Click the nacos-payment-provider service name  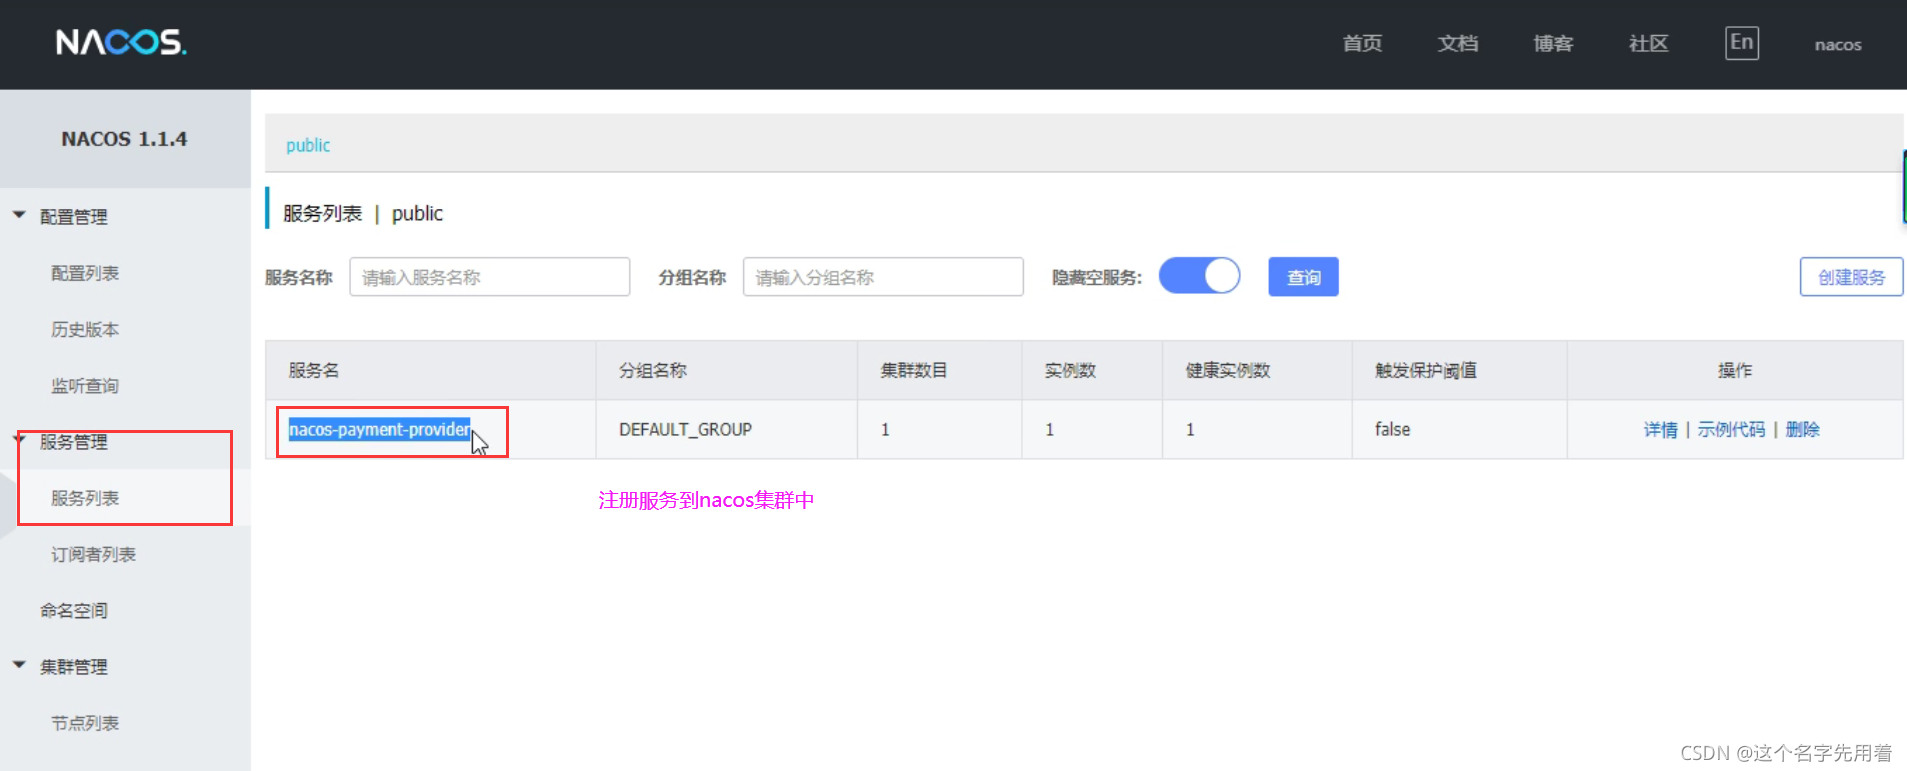[379, 429]
